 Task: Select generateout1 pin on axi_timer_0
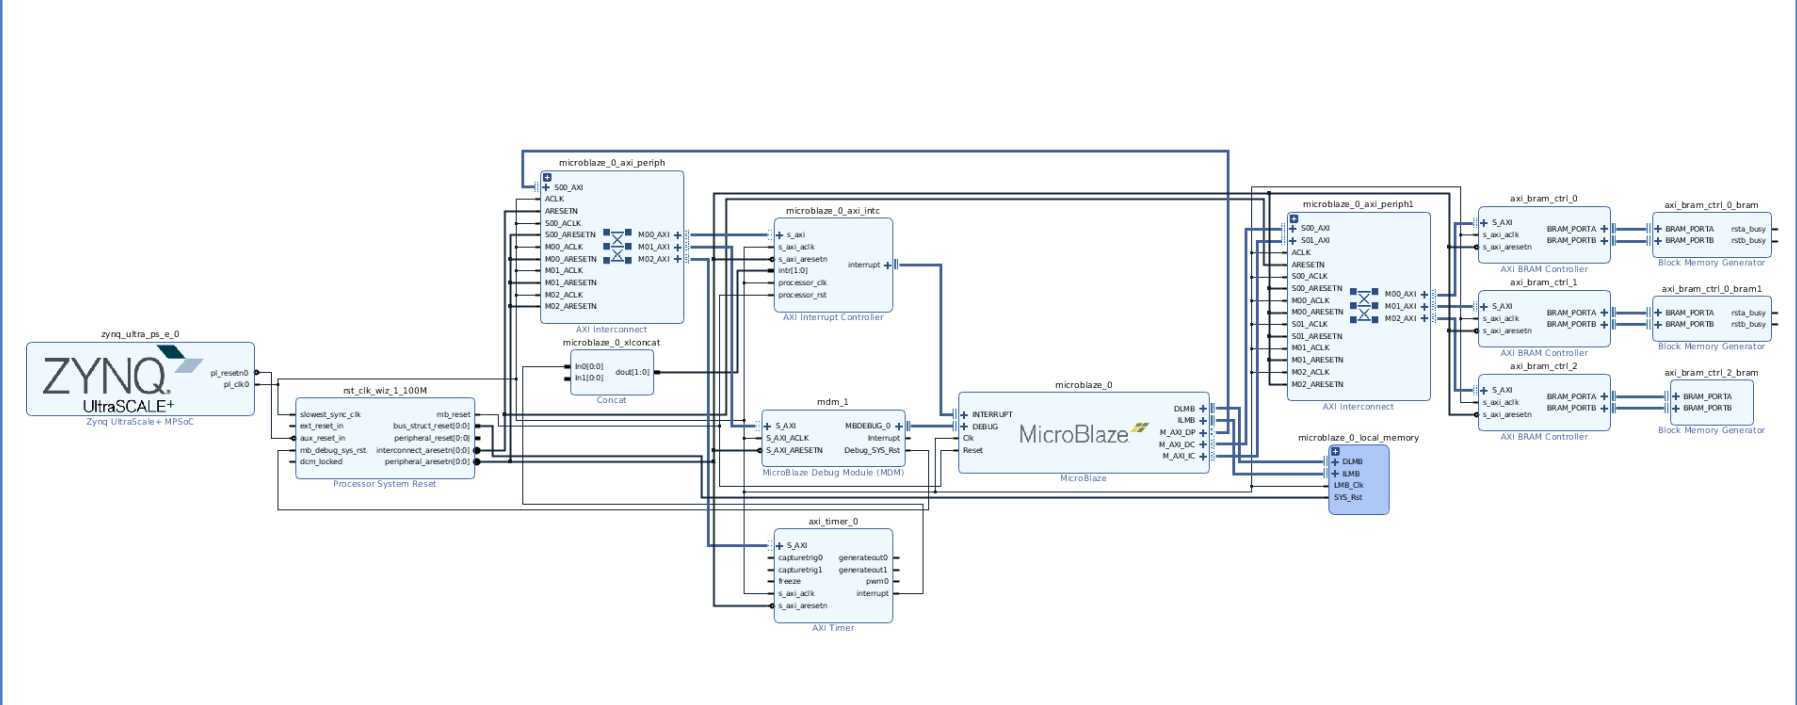click(x=863, y=570)
